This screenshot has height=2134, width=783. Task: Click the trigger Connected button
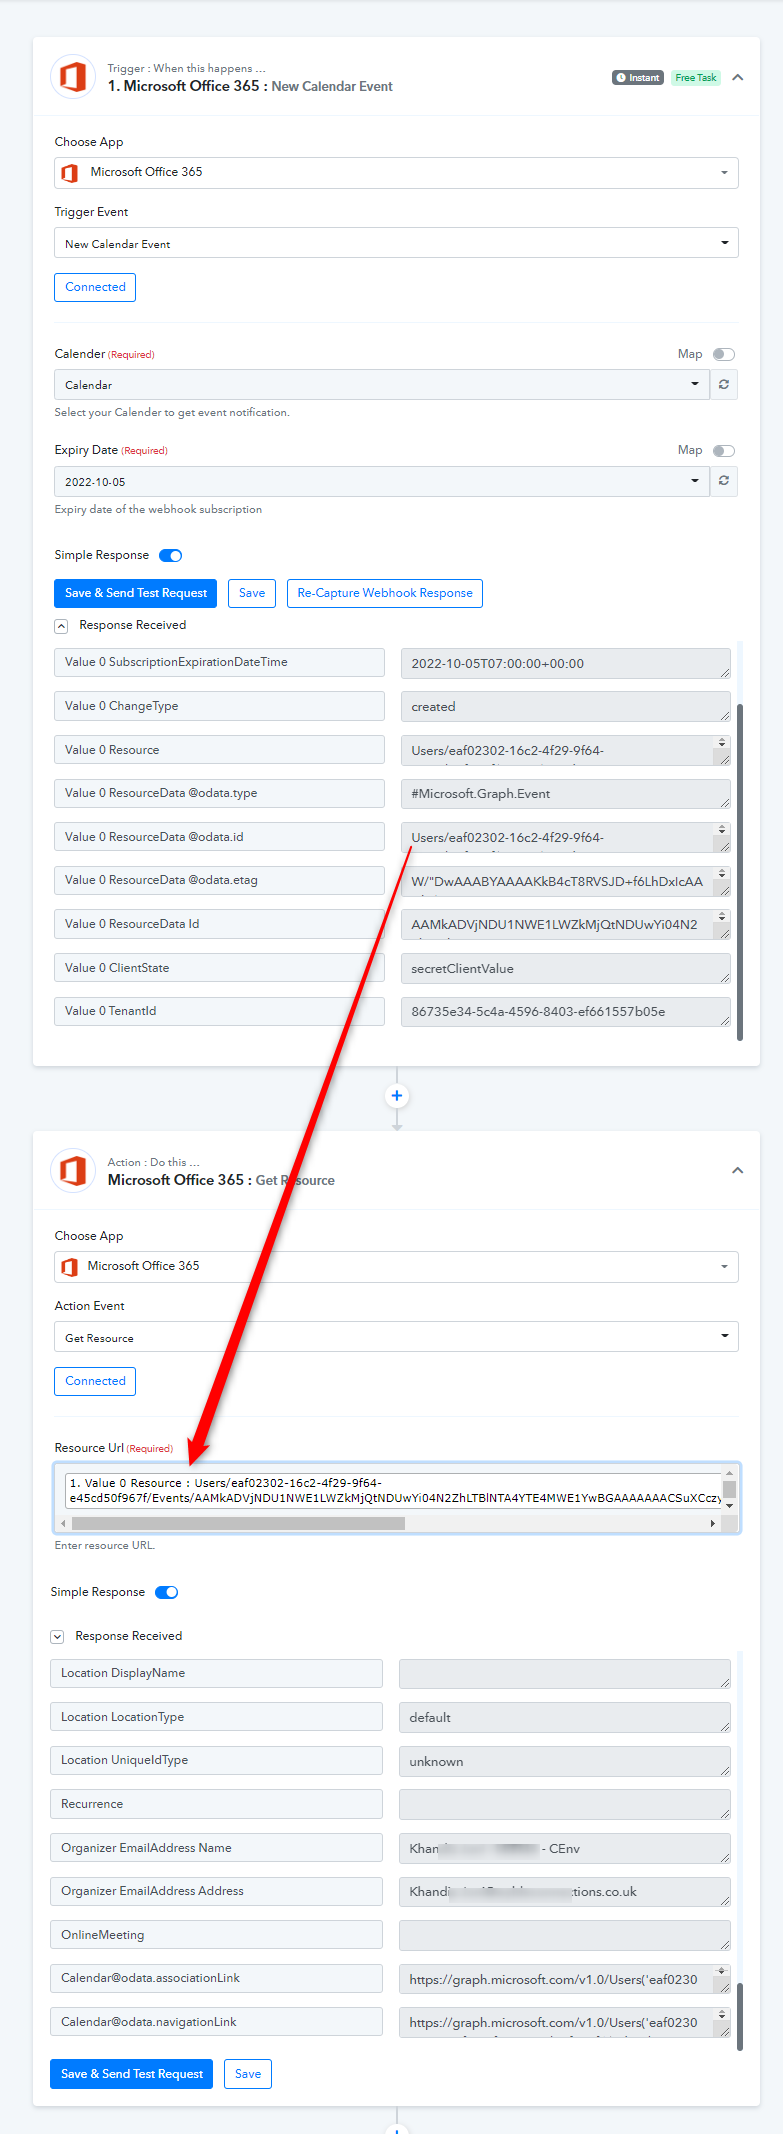coord(95,287)
